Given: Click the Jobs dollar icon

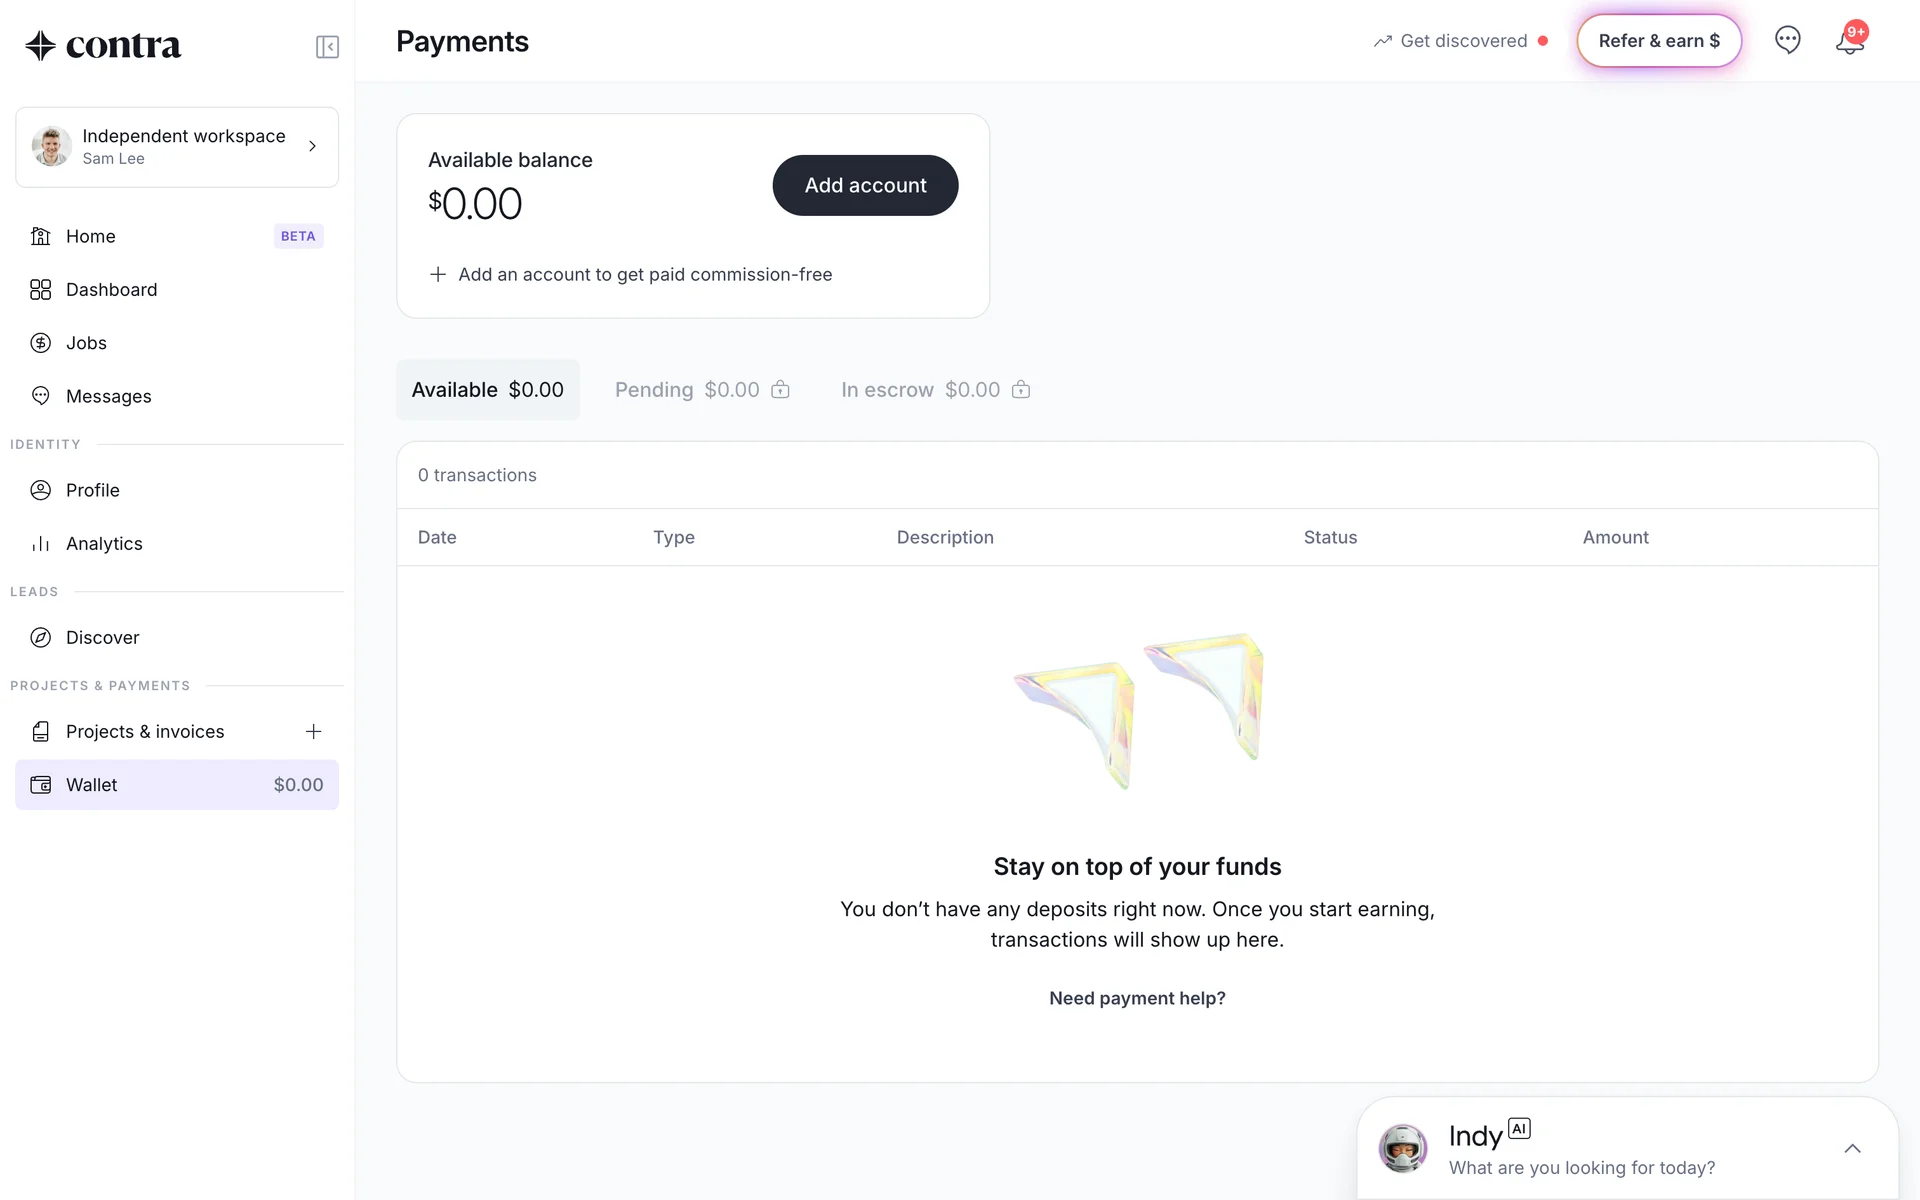Looking at the screenshot, I should [41, 343].
